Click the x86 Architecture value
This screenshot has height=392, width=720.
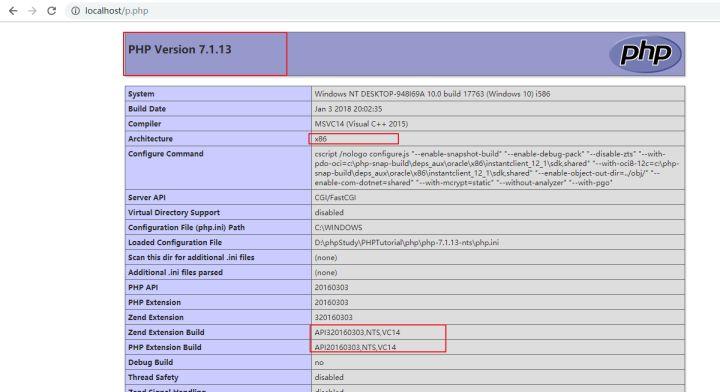pos(321,139)
